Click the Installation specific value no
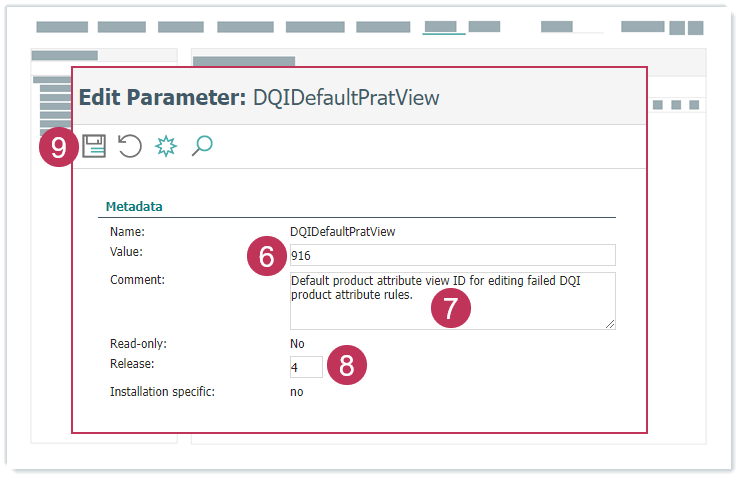Image resolution: width=741 pixels, height=479 pixels. (x=296, y=392)
